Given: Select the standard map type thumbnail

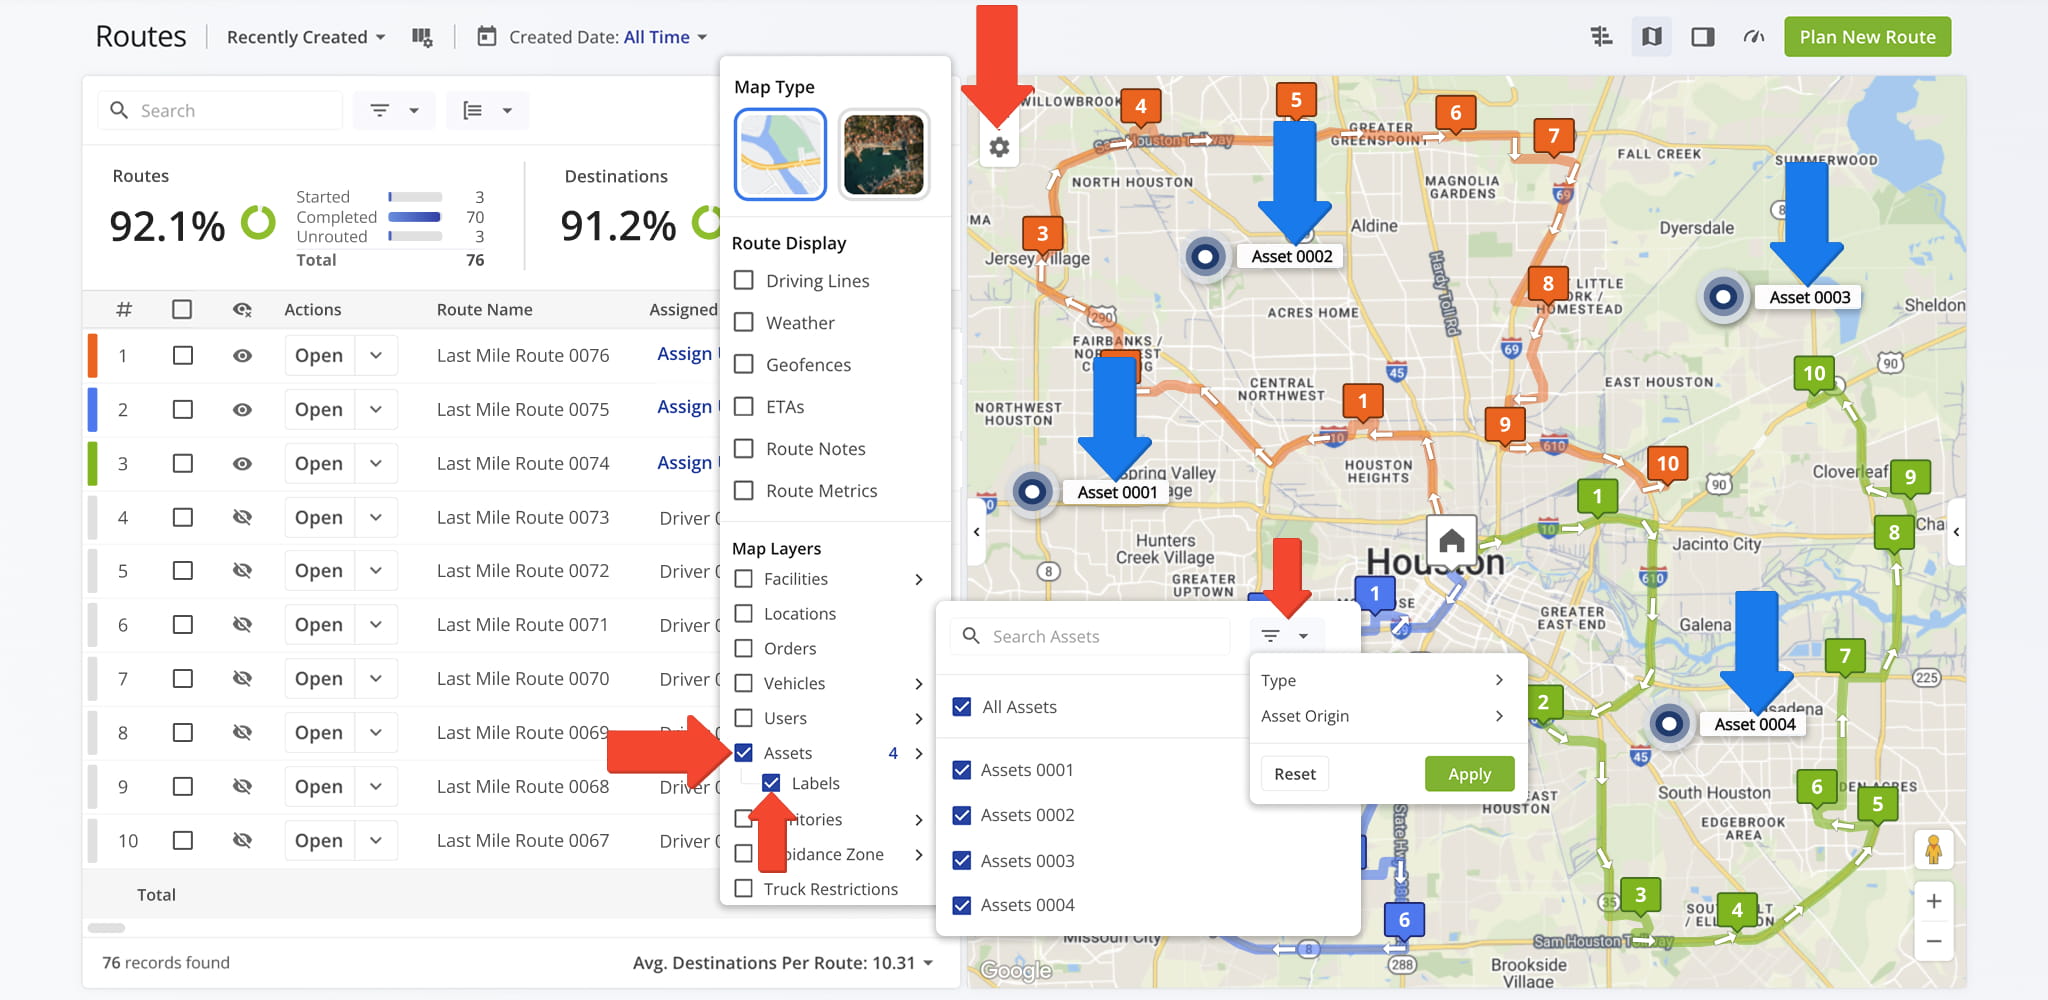Looking at the screenshot, I should tap(780, 155).
